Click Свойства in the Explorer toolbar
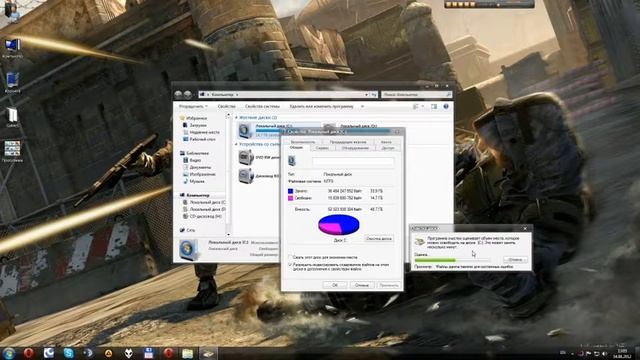The height and width of the screenshot is (360, 640). point(226,107)
